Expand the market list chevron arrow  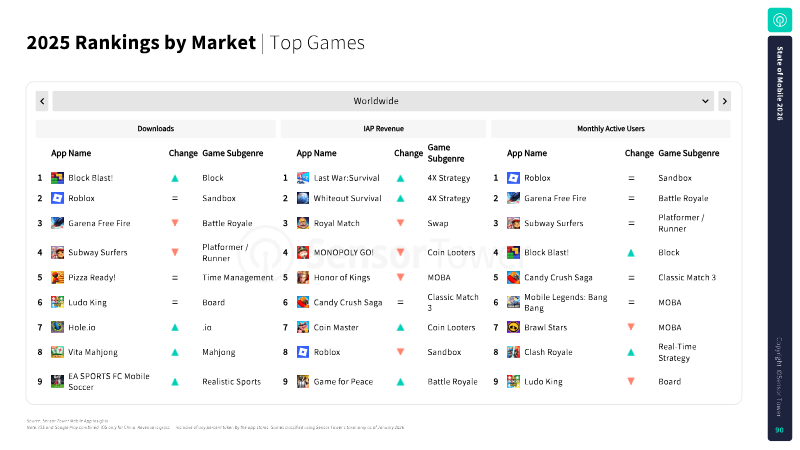coord(707,101)
